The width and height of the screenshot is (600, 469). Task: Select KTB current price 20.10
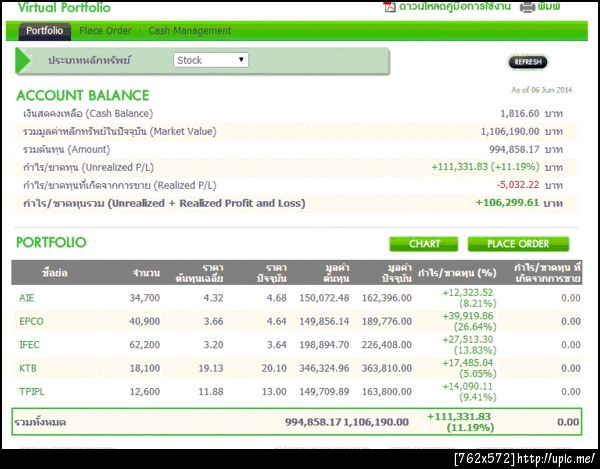[x=274, y=368]
